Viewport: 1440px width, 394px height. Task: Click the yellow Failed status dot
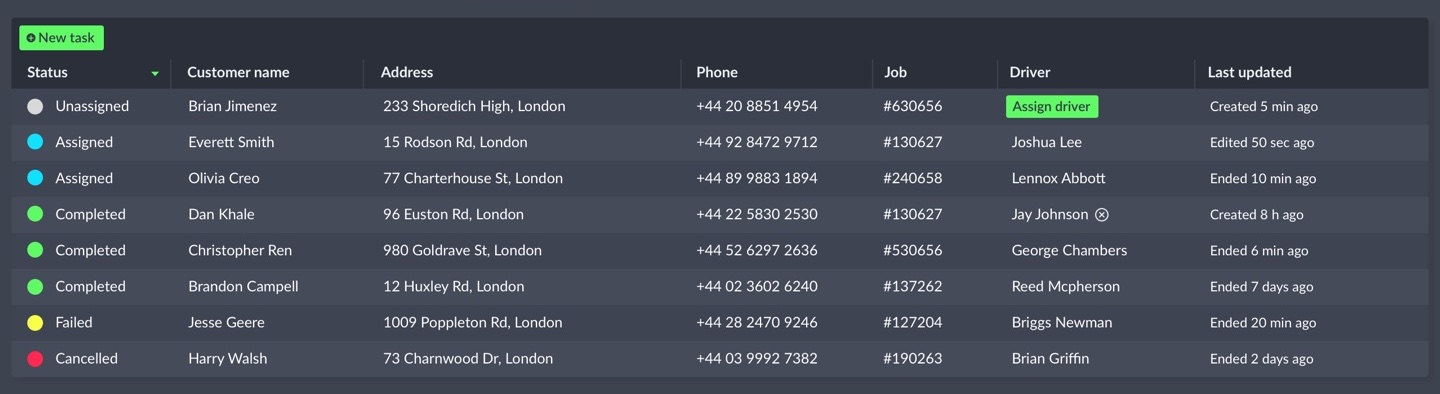(35, 322)
